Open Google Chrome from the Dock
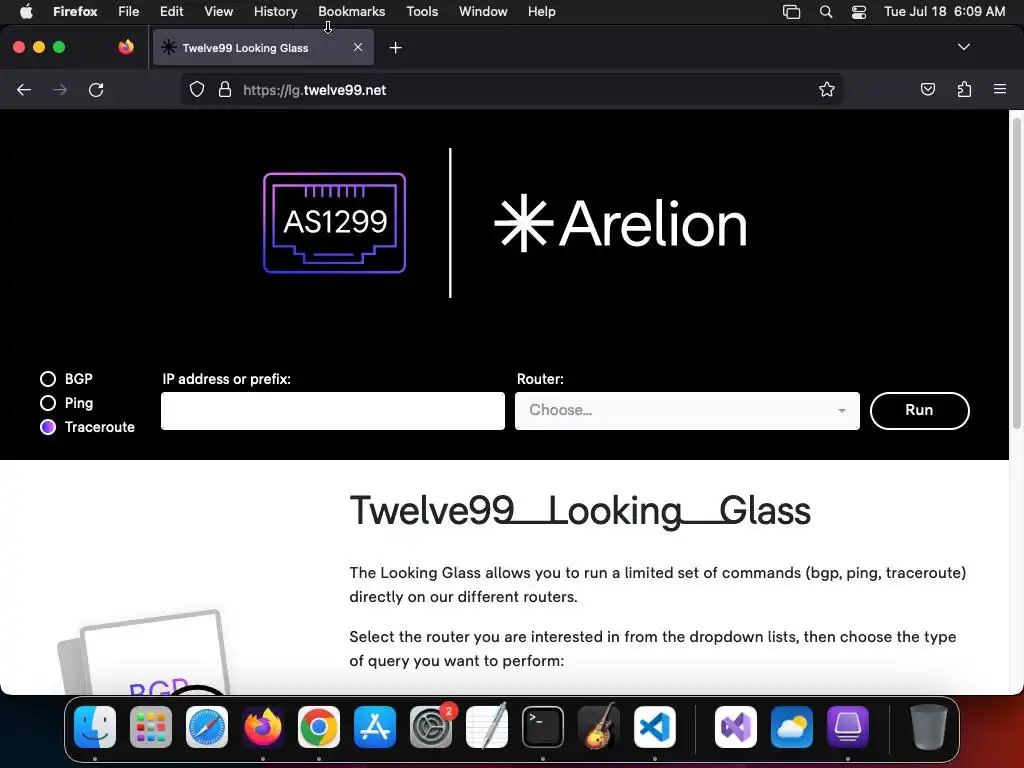This screenshot has height=768, width=1024. tap(319, 727)
